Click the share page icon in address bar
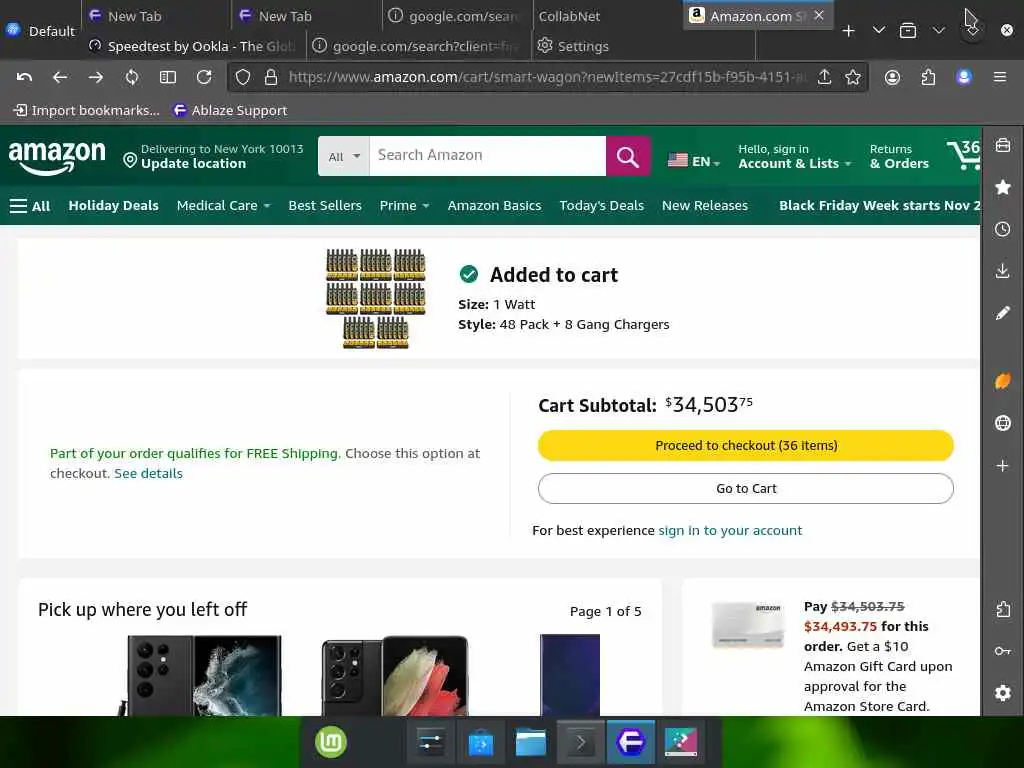 (x=824, y=77)
